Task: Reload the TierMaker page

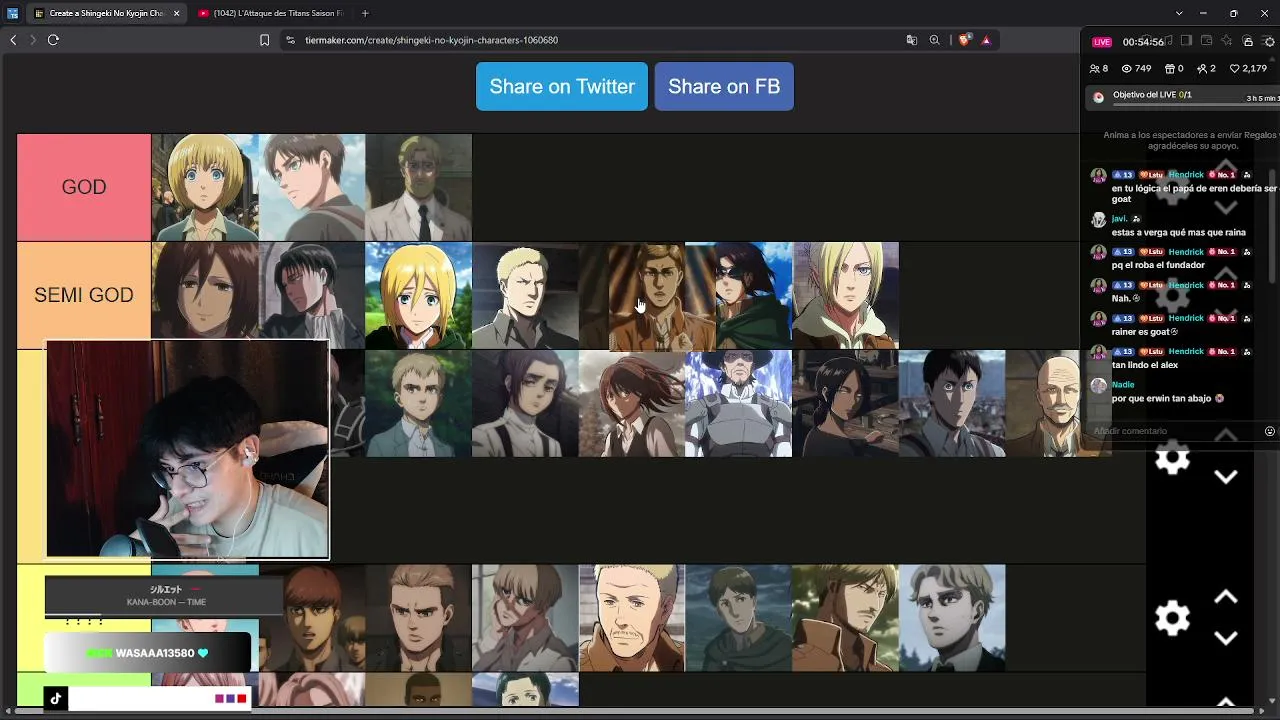Action: (53, 40)
